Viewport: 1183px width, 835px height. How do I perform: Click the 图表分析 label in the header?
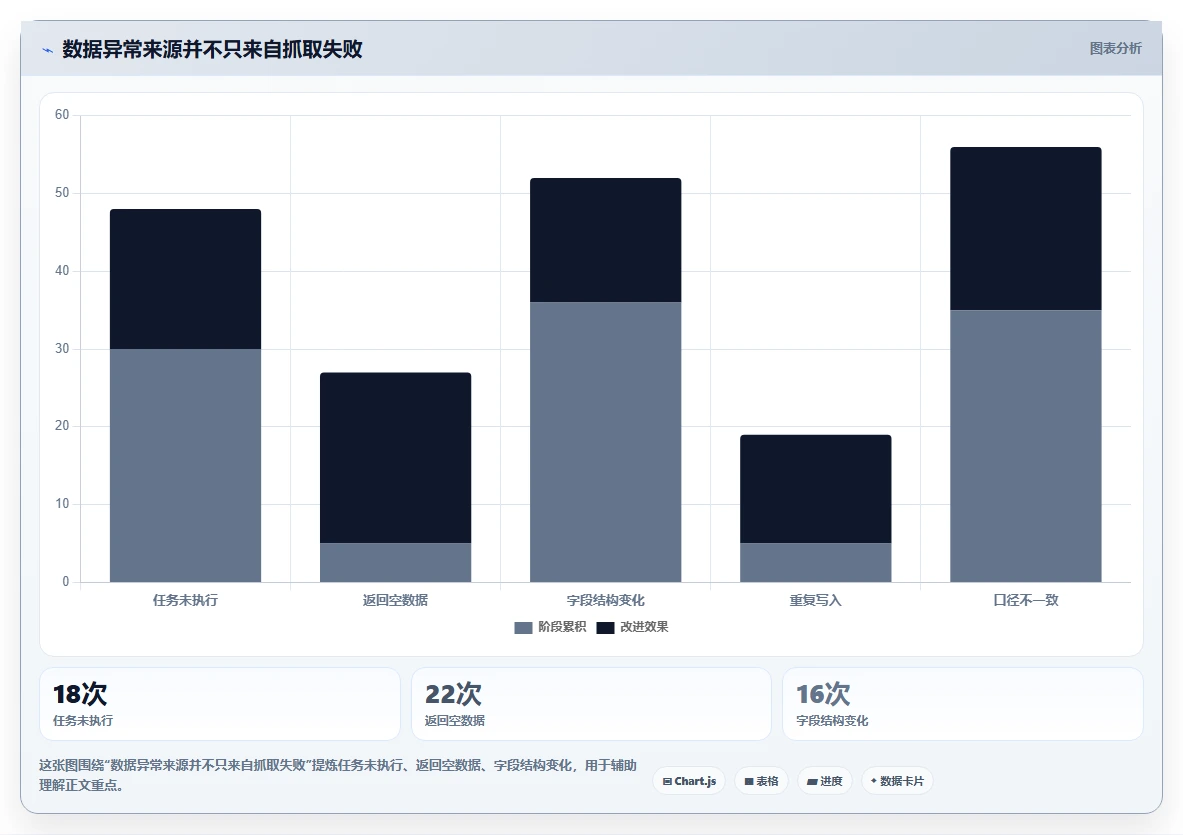pos(1115,48)
